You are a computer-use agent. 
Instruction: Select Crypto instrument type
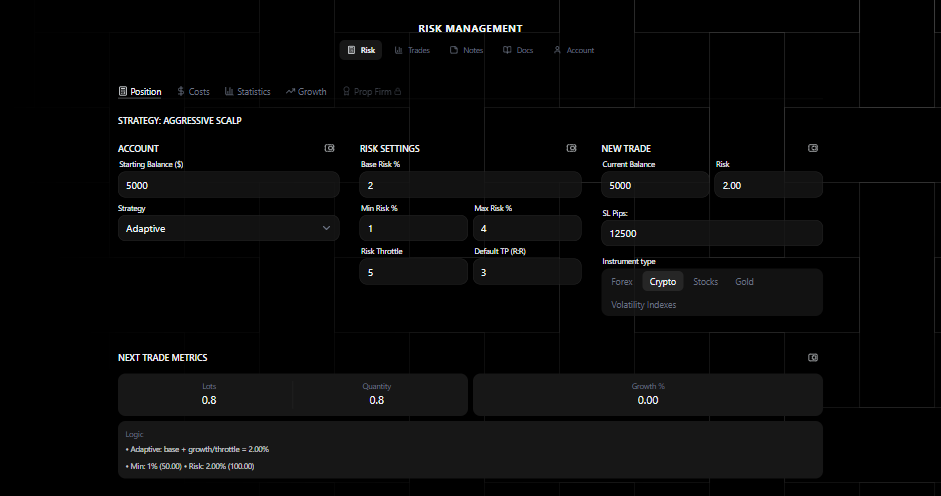(x=663, y=282)
